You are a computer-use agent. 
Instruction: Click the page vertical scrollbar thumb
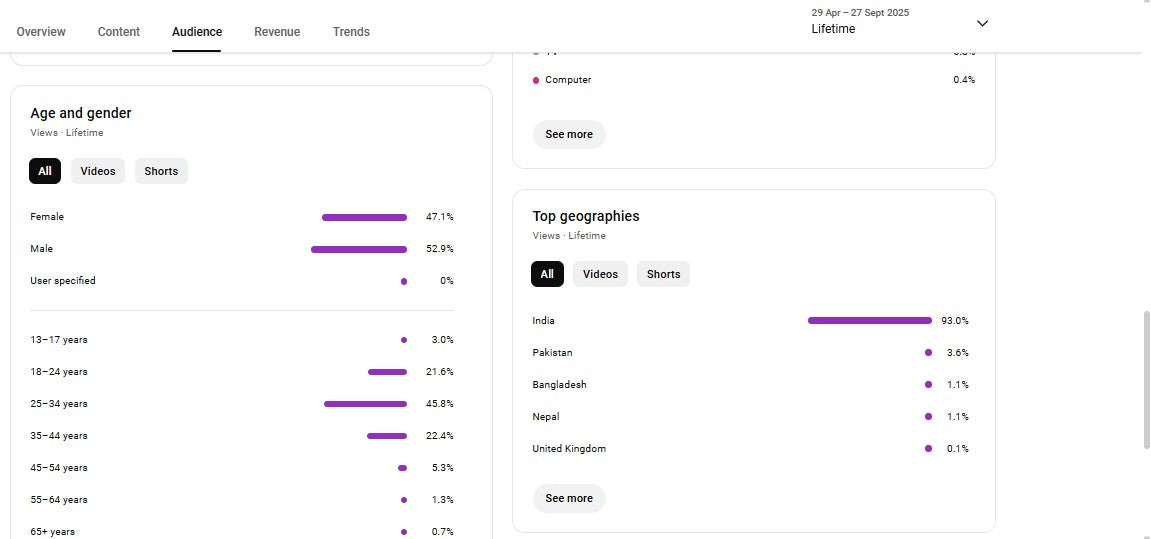coord(1146,380)
